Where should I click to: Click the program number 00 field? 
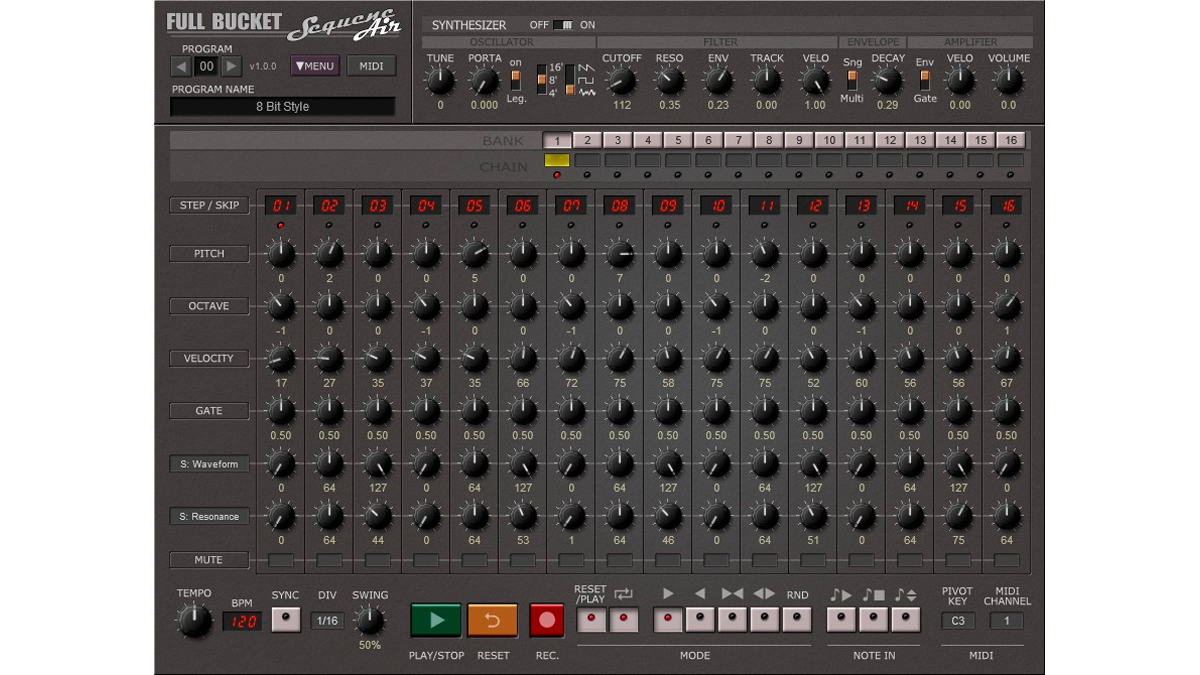[206, 67]
